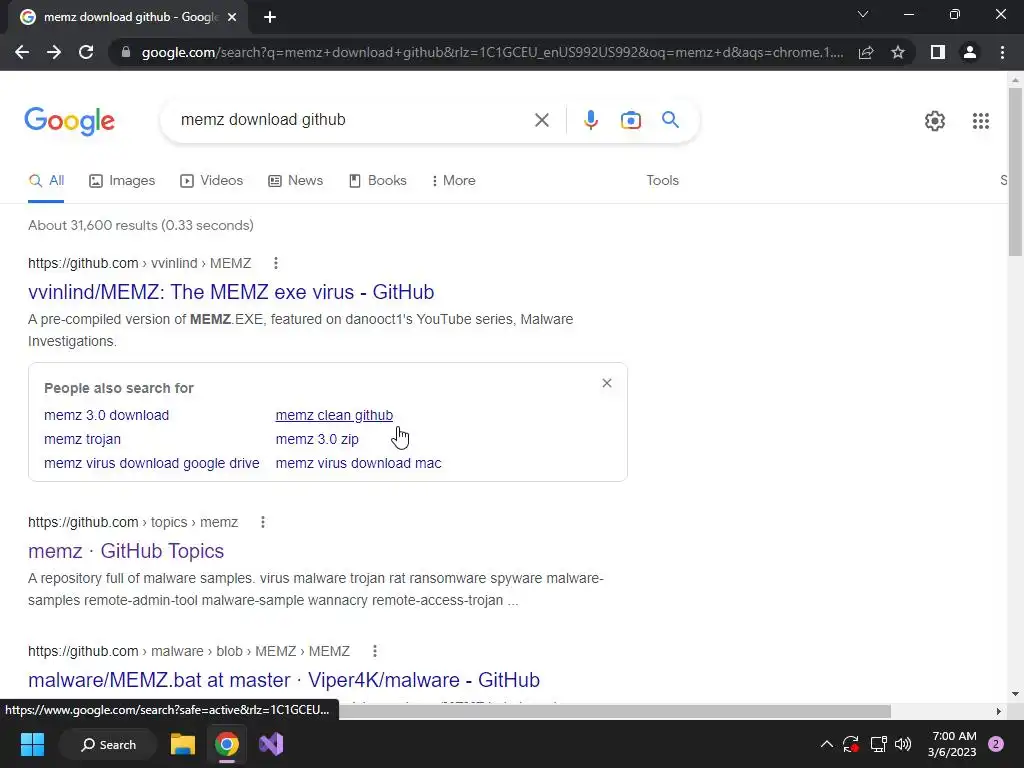
Task: Submit the search with the magnifier icon
Action: point(670,120)
